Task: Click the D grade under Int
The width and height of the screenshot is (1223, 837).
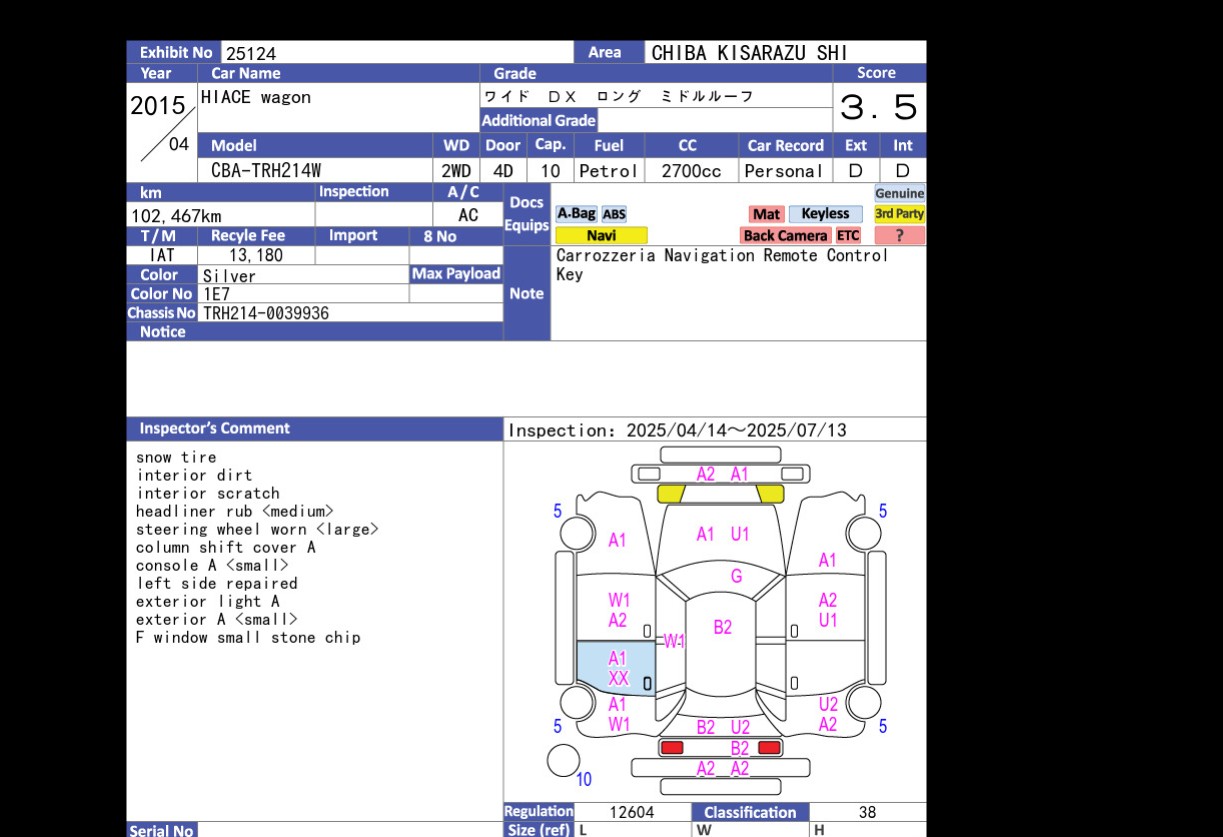Action: 902,171
